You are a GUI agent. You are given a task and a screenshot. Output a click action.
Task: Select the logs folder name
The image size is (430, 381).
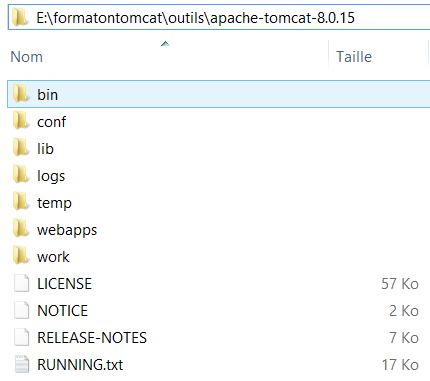pos(51,176)
